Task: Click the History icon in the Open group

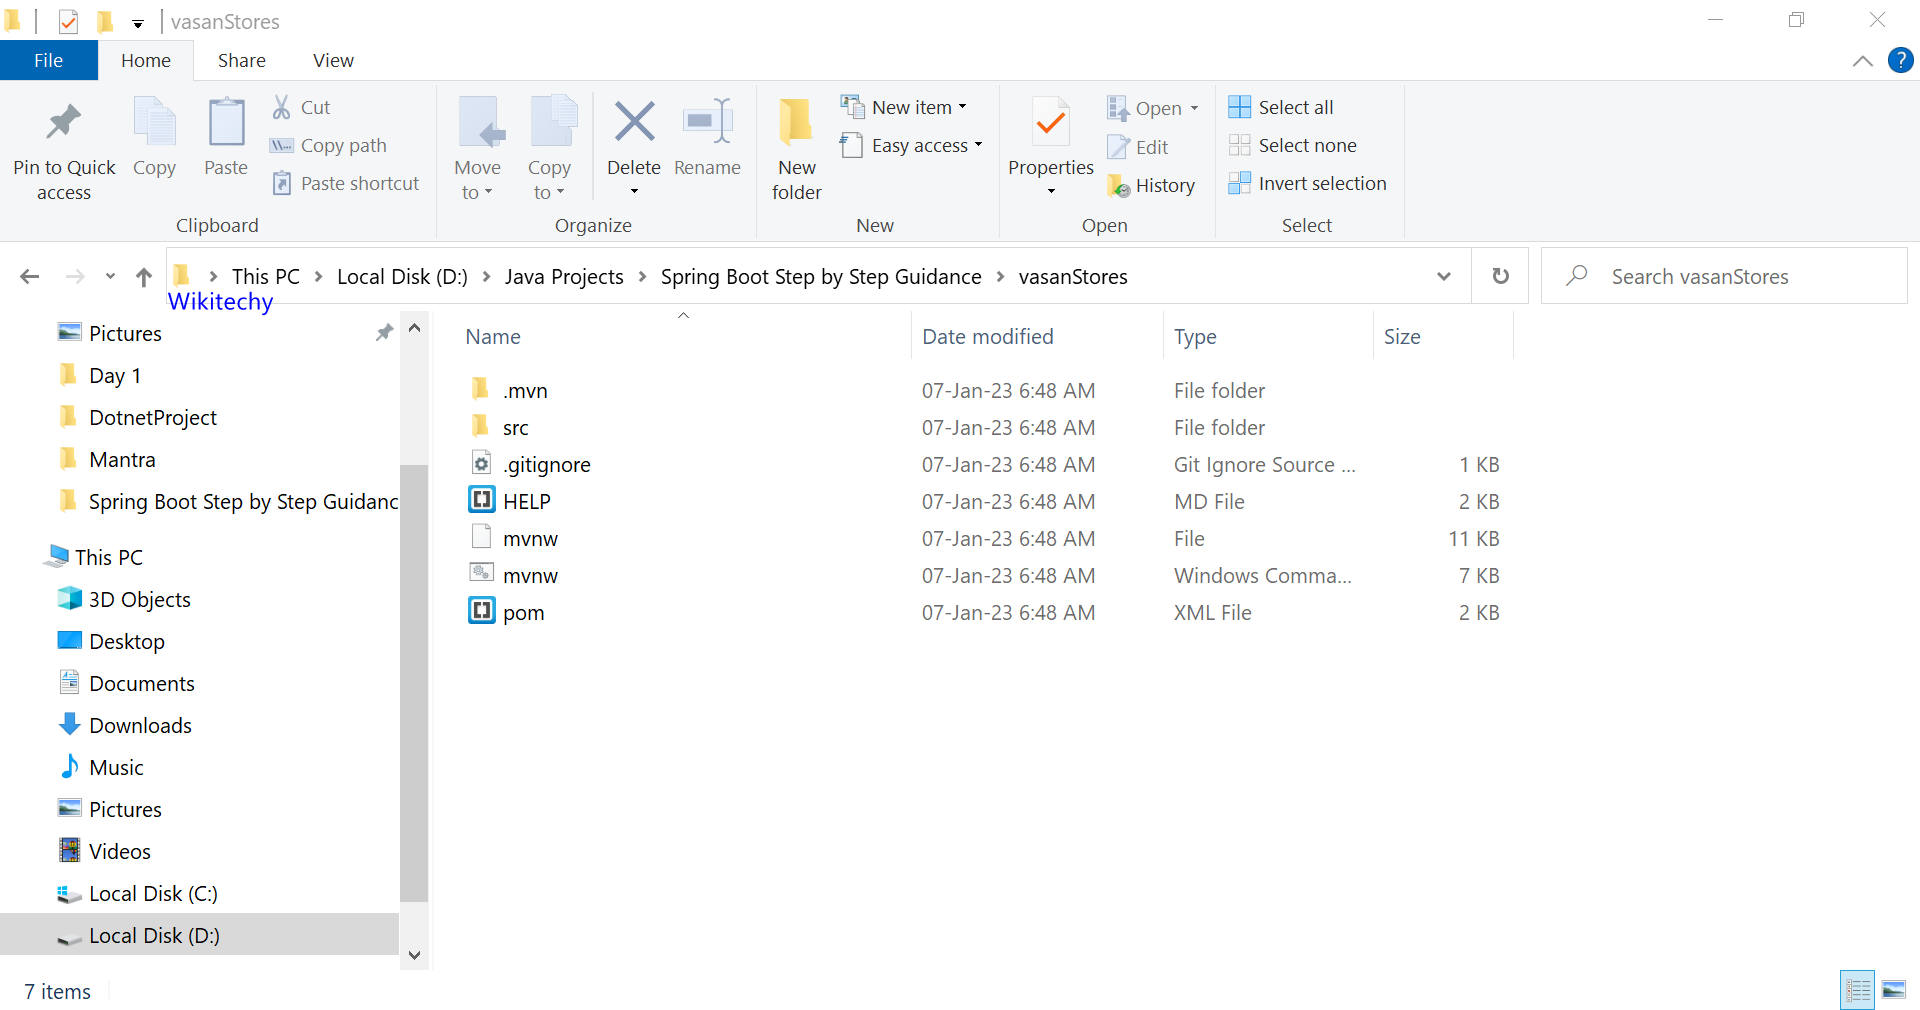Action: point(1118,186)
